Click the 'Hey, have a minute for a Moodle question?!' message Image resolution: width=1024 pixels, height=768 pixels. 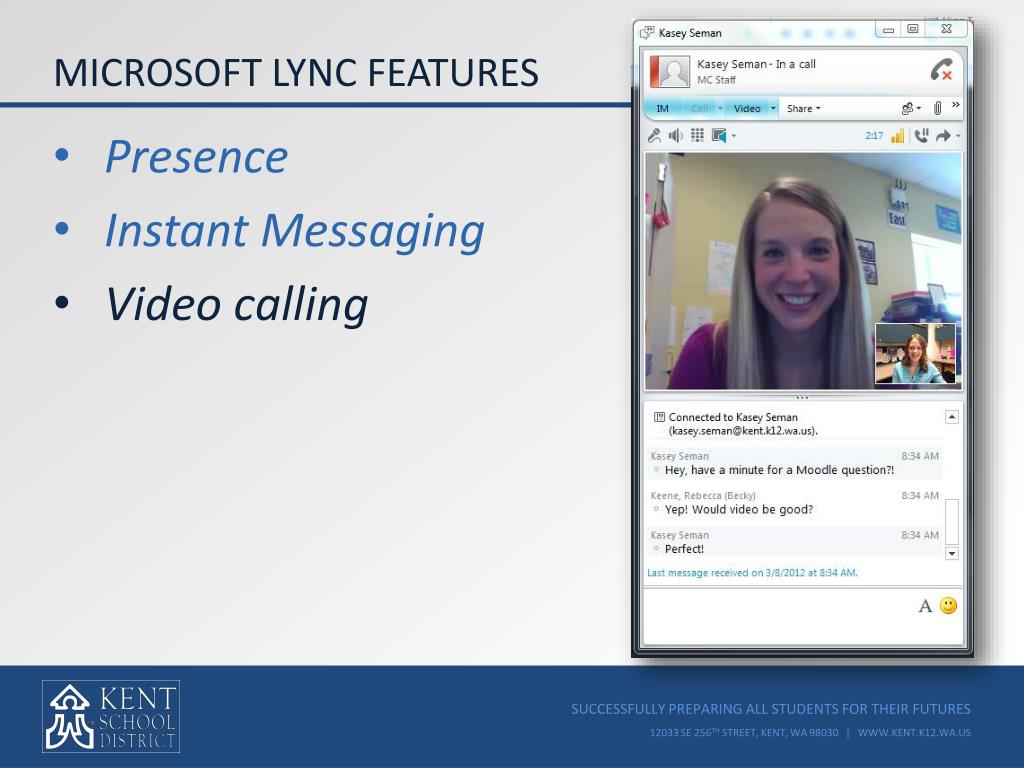(x=779, y=470)
